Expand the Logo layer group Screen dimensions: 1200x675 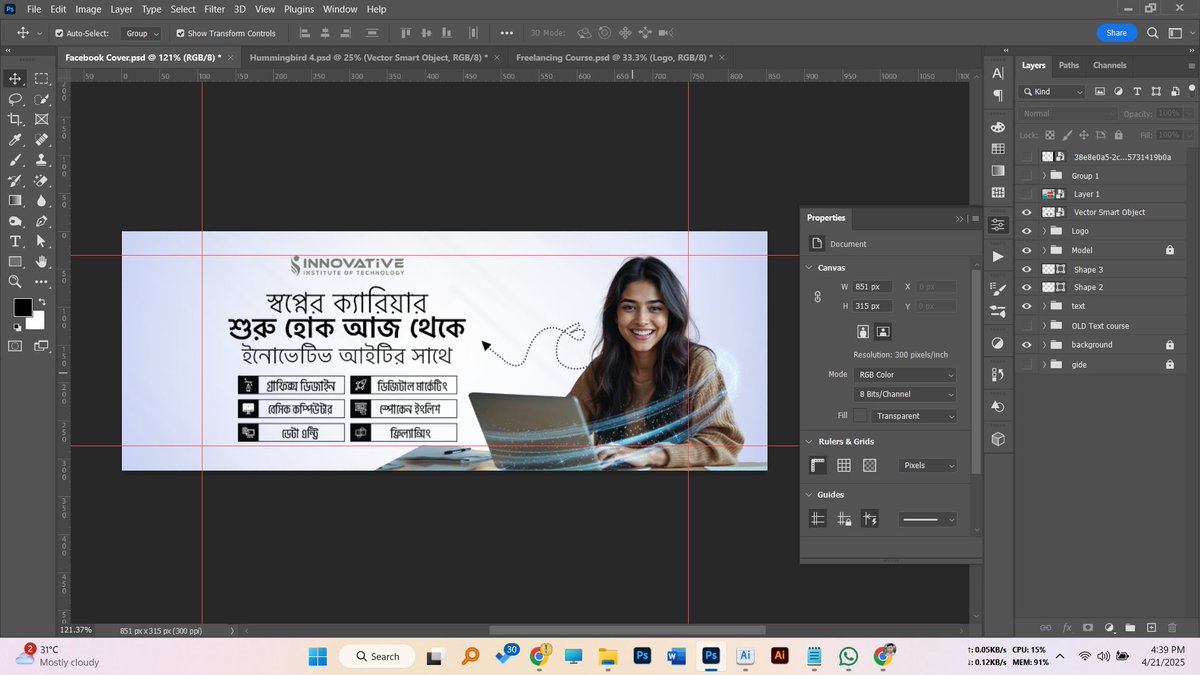pyautogui.click(x=1044, y=231)
